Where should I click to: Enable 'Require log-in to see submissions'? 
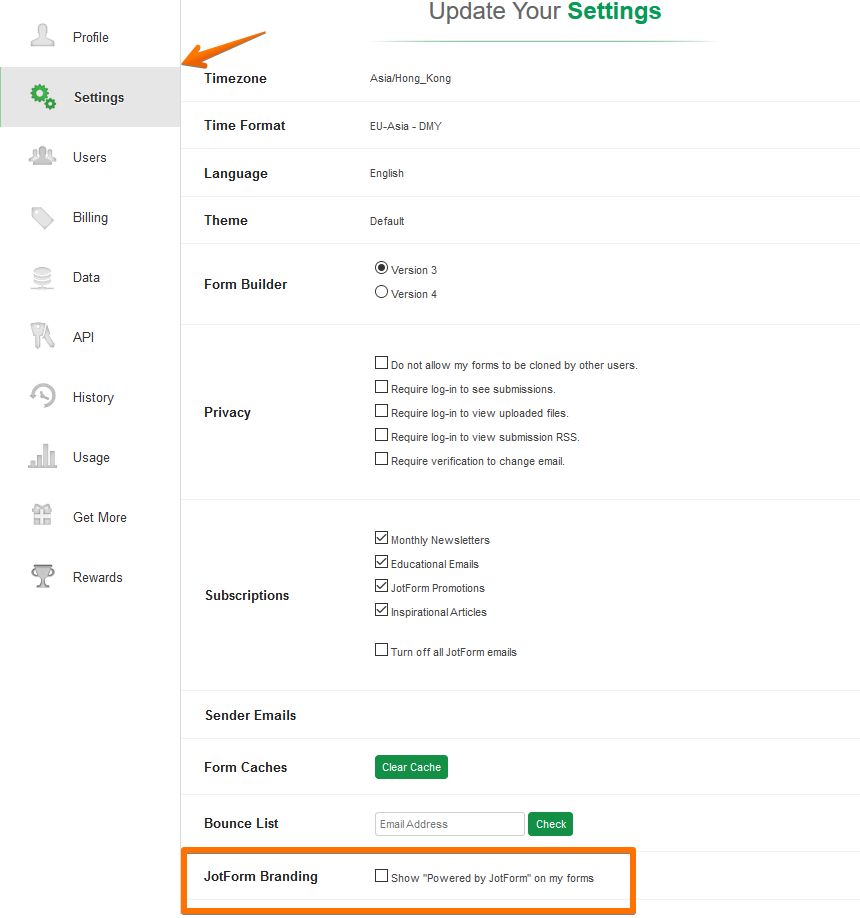[x=381, y=386]
